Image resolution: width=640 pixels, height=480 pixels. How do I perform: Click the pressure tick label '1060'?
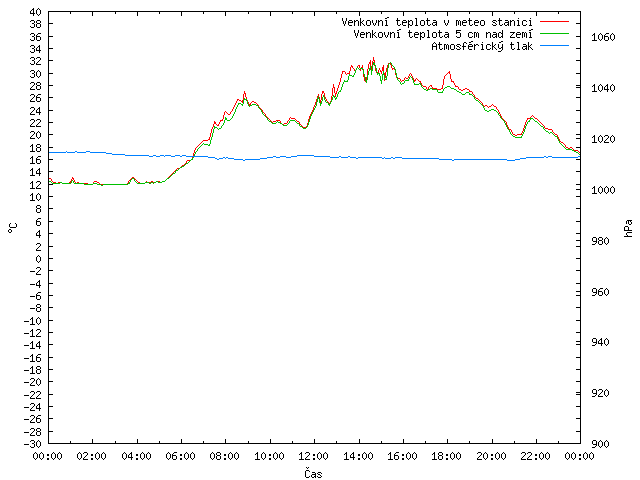[603, 38]
